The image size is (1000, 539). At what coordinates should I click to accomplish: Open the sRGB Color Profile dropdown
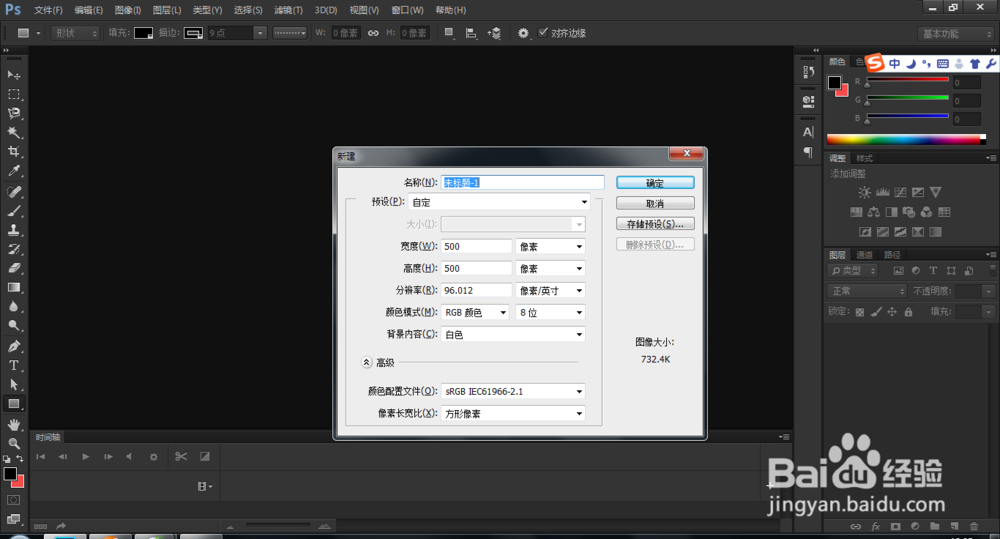pyautogui.click(x=513, y=392)
